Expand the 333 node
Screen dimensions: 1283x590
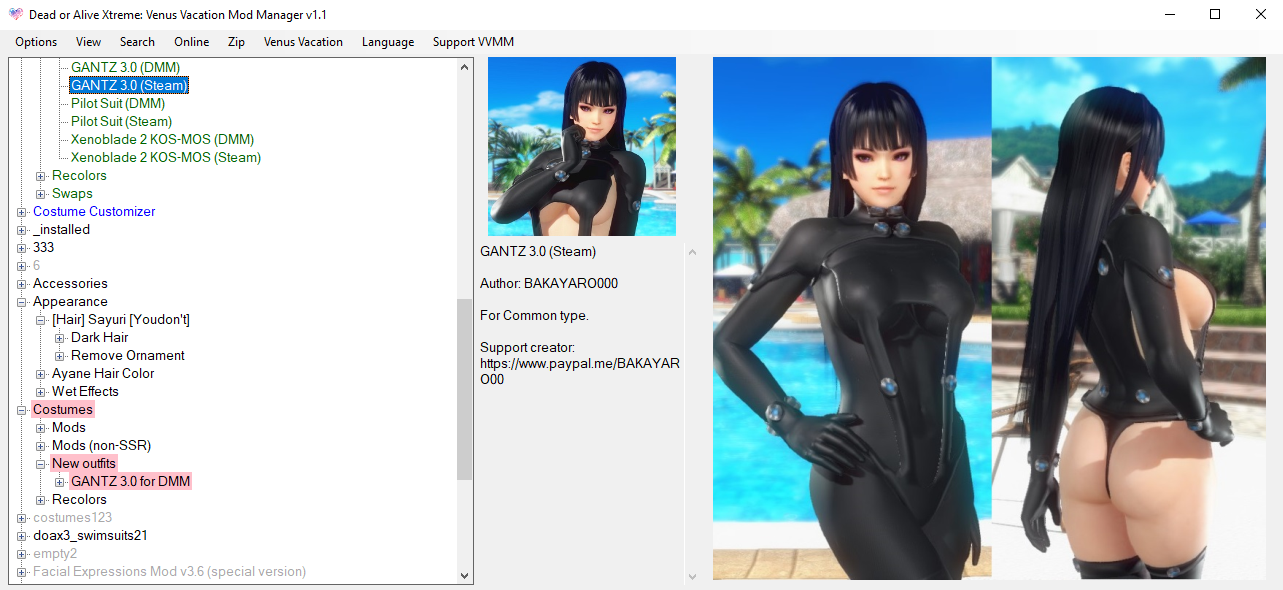(22, 248)
